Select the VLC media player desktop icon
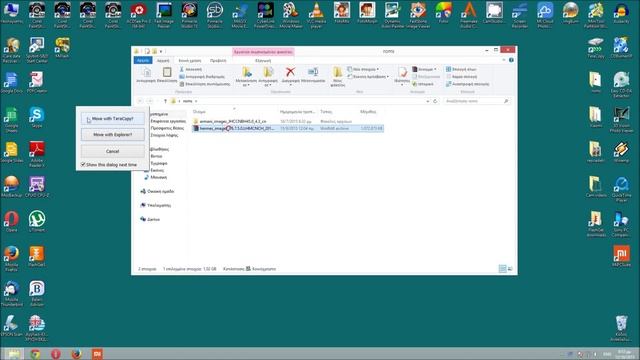Image resolution: width=640 pixels, height=360 pixels. (x=316, y=14)
